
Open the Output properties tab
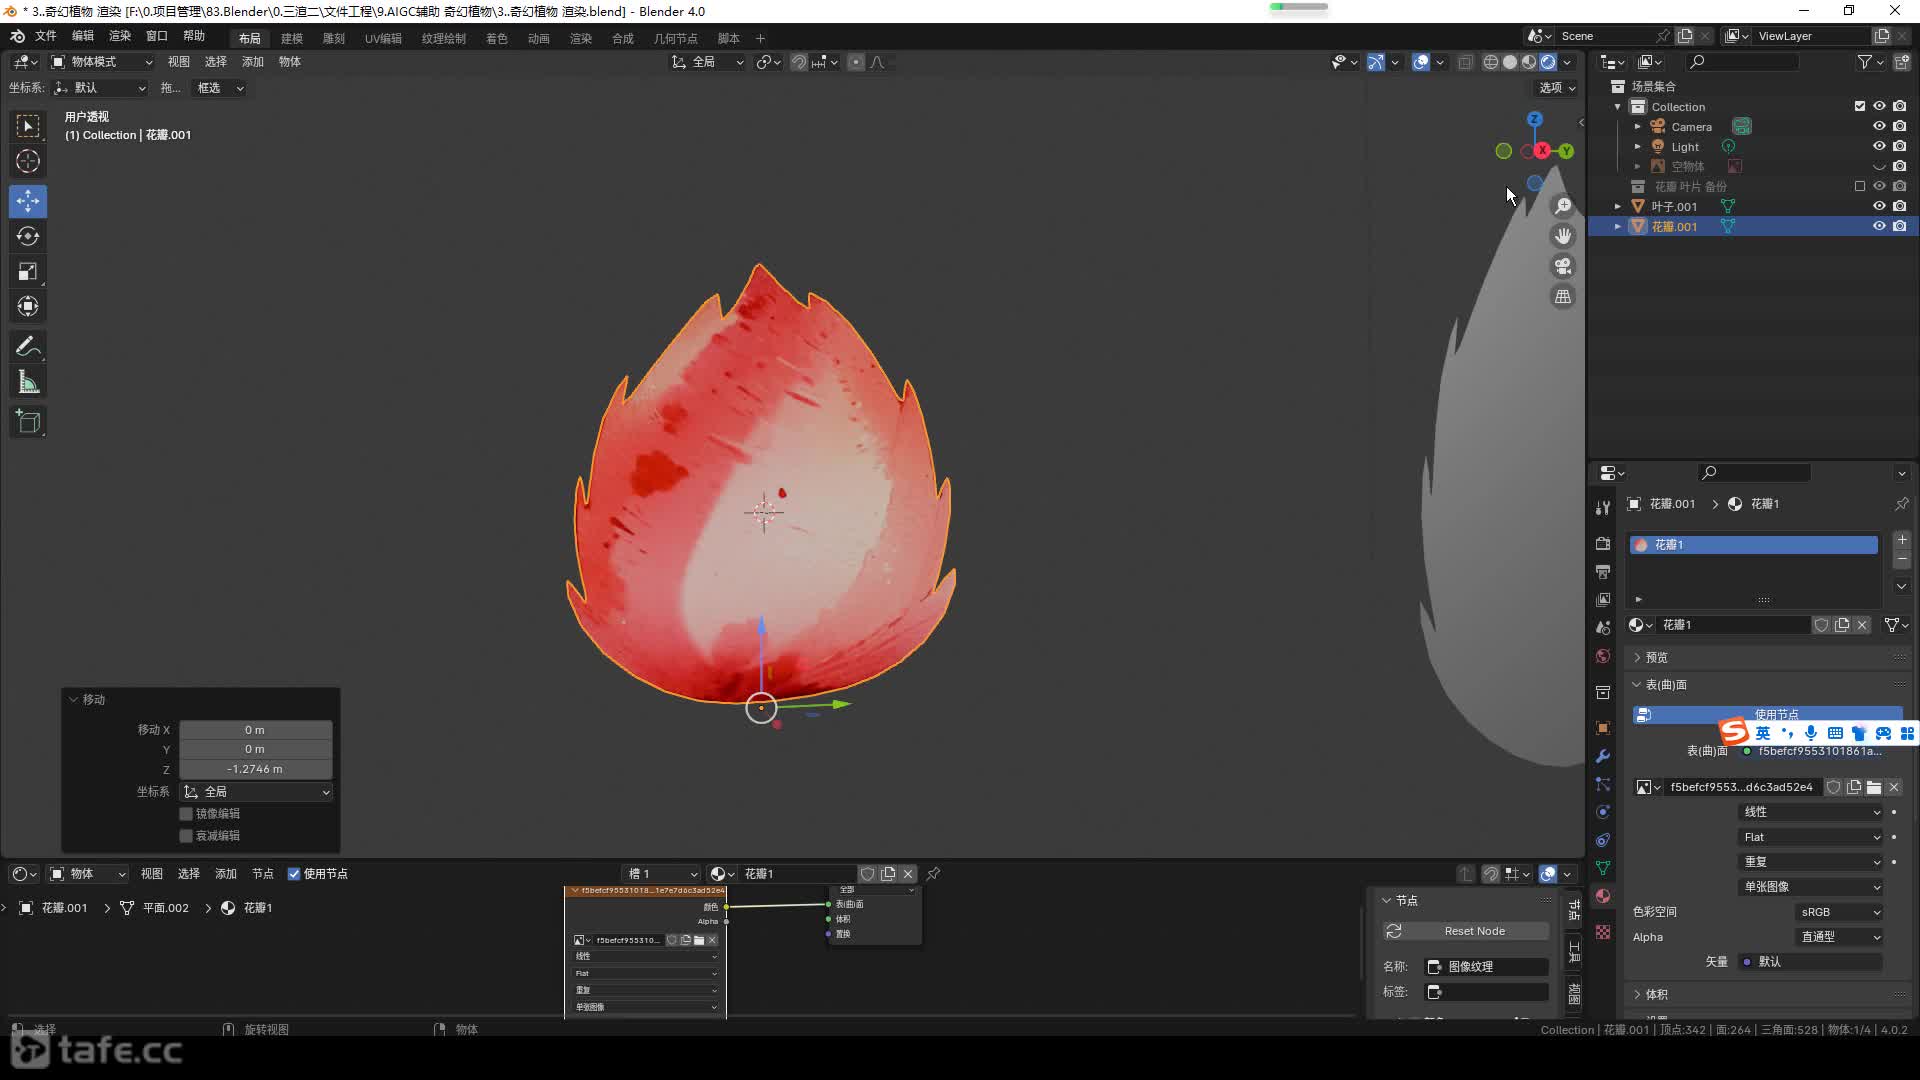pos(1603,572)
